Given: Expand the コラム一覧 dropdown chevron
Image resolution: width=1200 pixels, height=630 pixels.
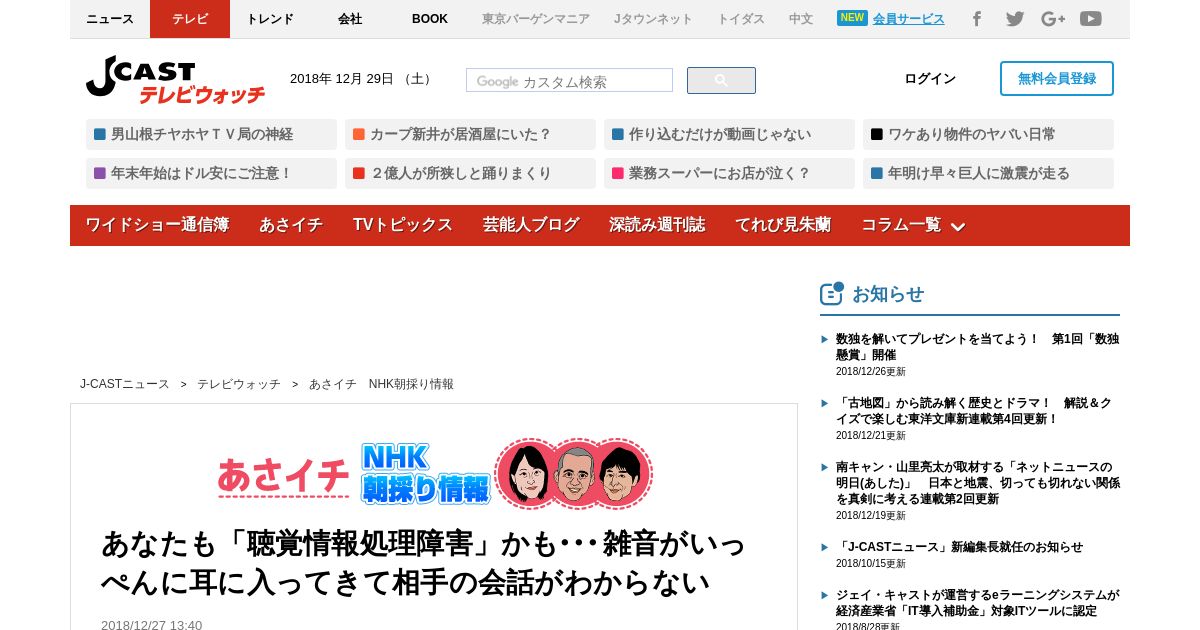Looking at the screenshot, I should pyautogui.click(x=957, y=227).
